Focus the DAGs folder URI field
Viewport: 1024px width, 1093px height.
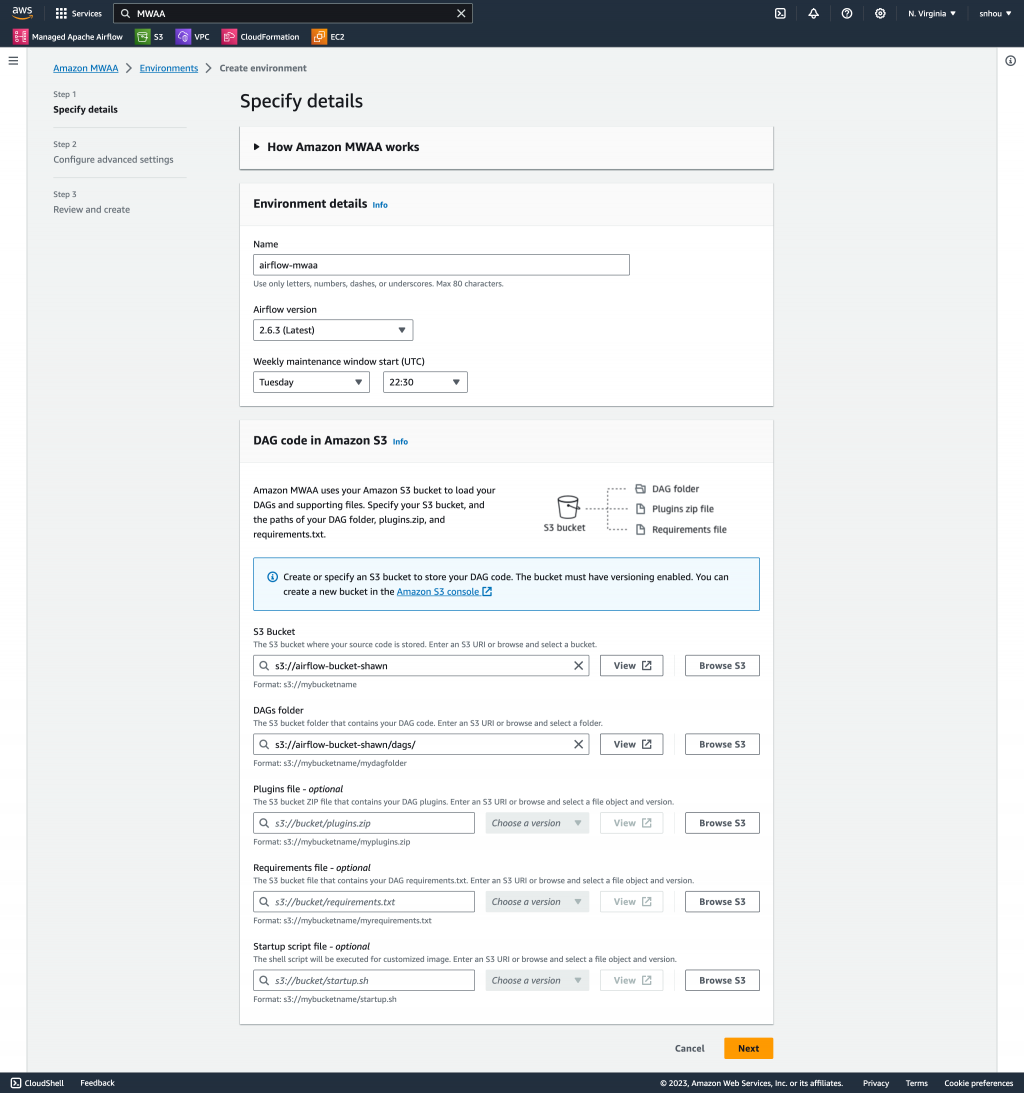click(421, 744)
